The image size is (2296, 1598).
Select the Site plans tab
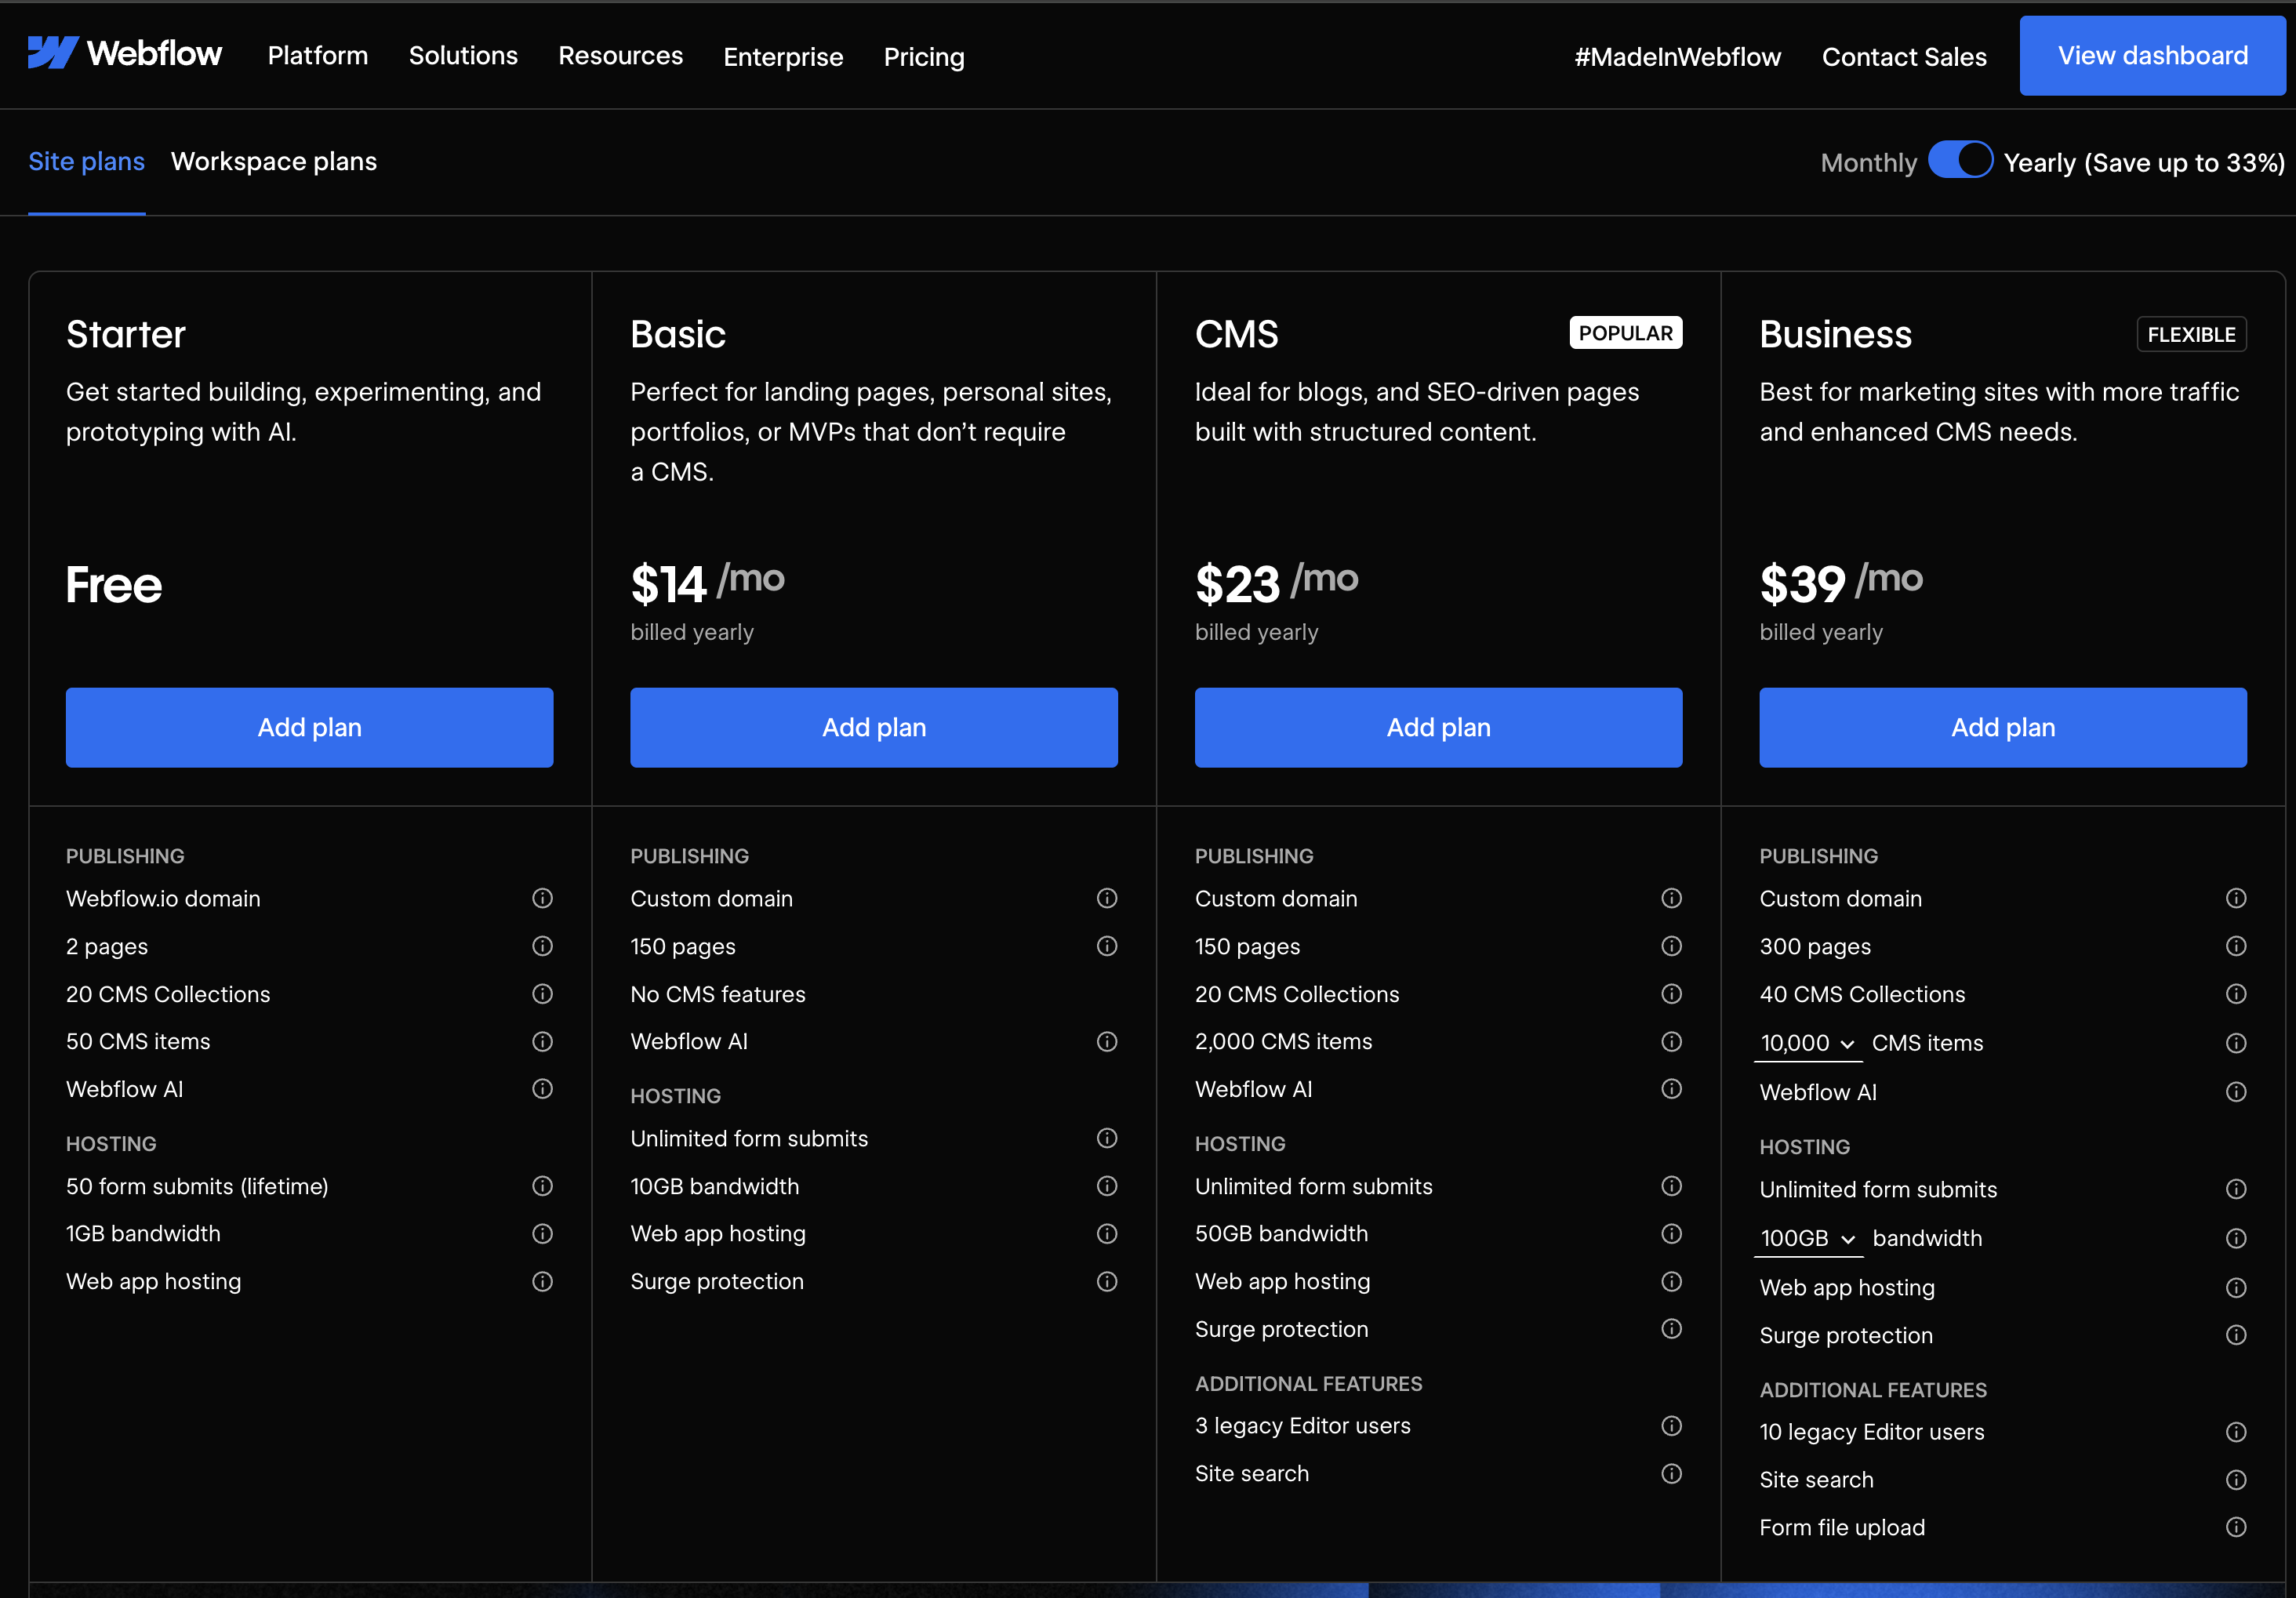[86, 162]
